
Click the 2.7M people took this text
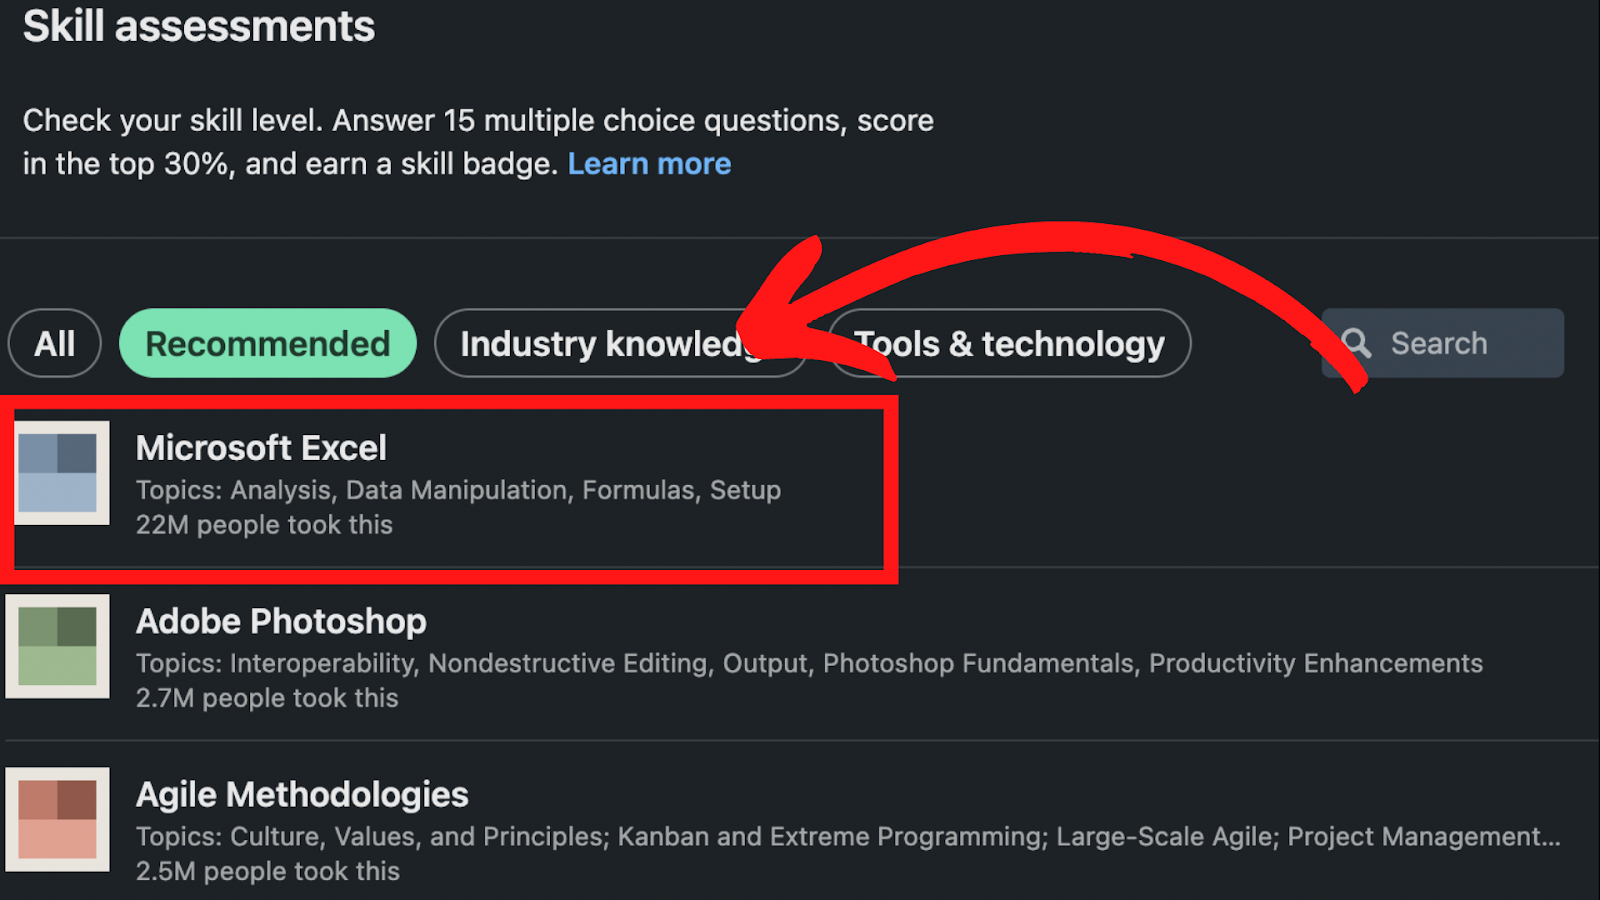coord(267,698)
